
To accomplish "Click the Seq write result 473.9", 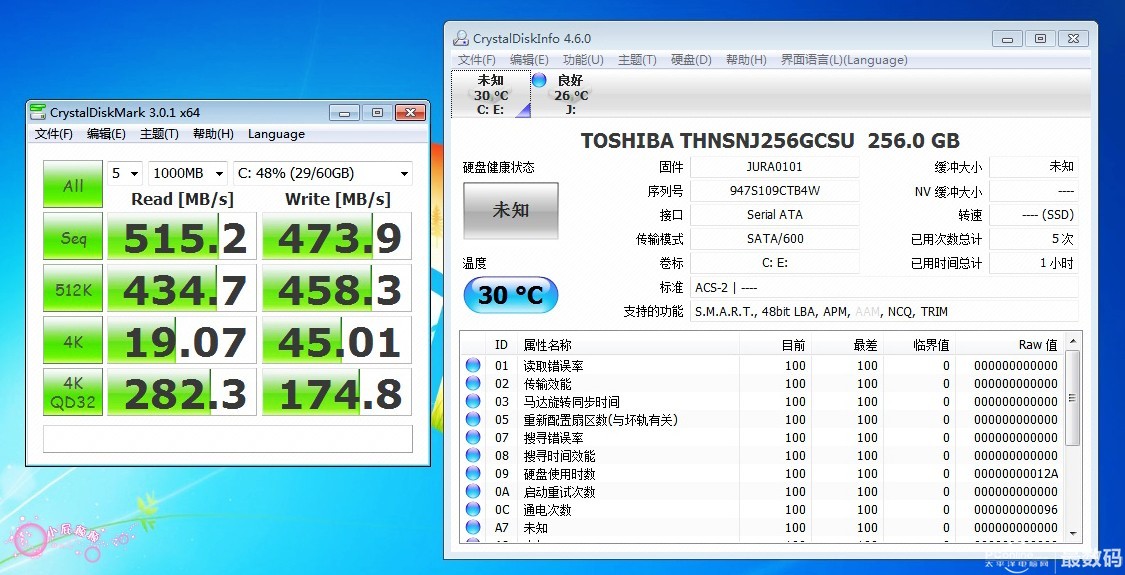I will [x=336, y=236].
